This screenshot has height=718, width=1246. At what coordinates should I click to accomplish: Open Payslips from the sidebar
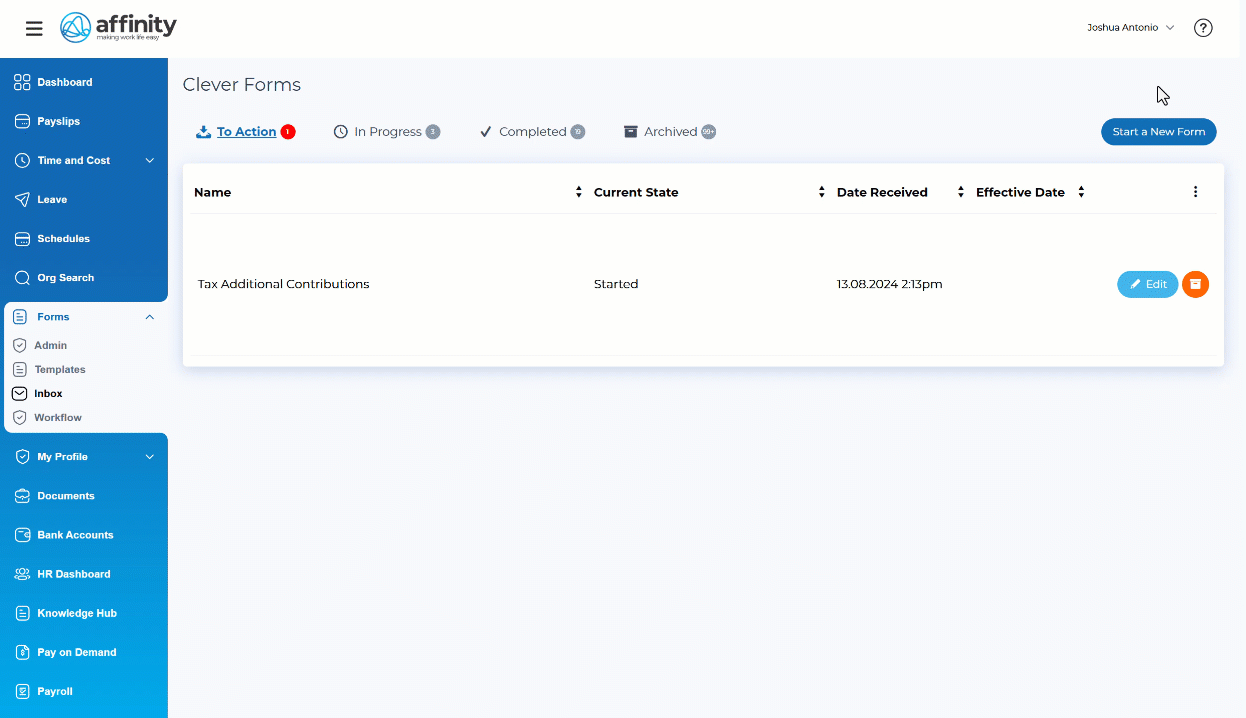(x=58, y=121)
